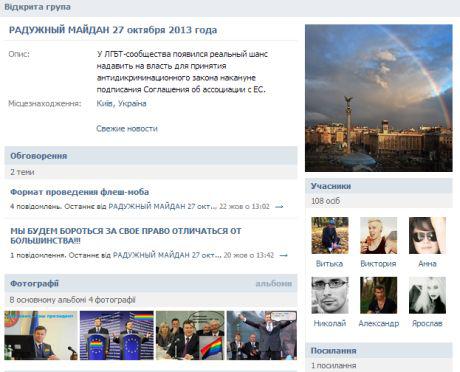Open the Обговорення section header
Image resolution: width=460 pixels, height=372 pixels.
coord(39,156)
